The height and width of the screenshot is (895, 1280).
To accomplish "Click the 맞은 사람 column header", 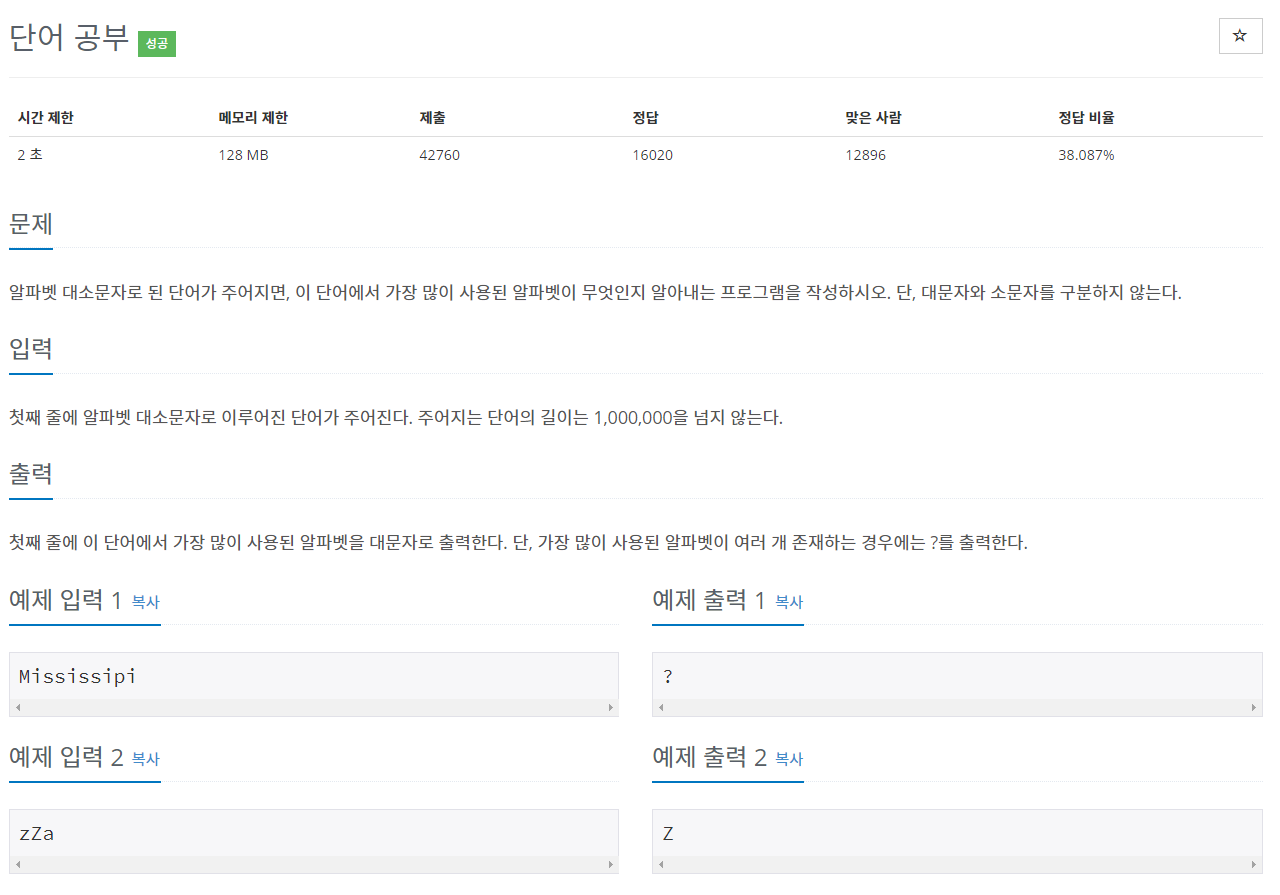I will tap(873, 118).
